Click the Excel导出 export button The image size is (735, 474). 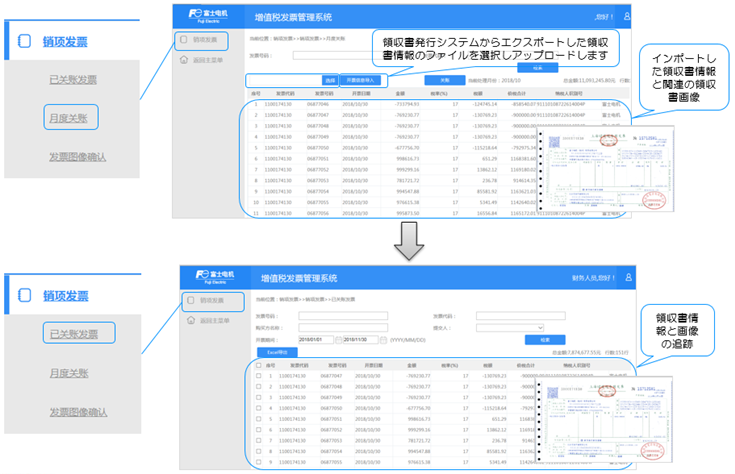[273, 352]
